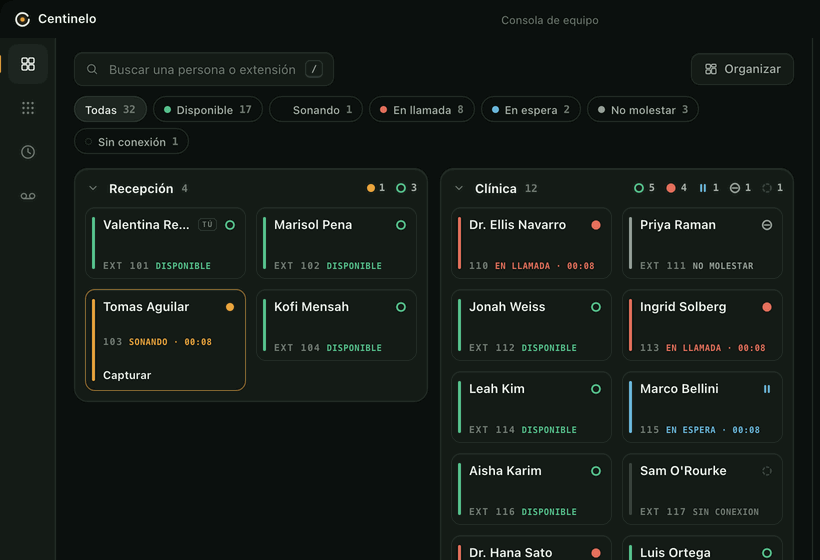Screen dimensions: 820x560
Task: Click the Recepción group title
Action: pyautogui.click(x=141, y=188)
